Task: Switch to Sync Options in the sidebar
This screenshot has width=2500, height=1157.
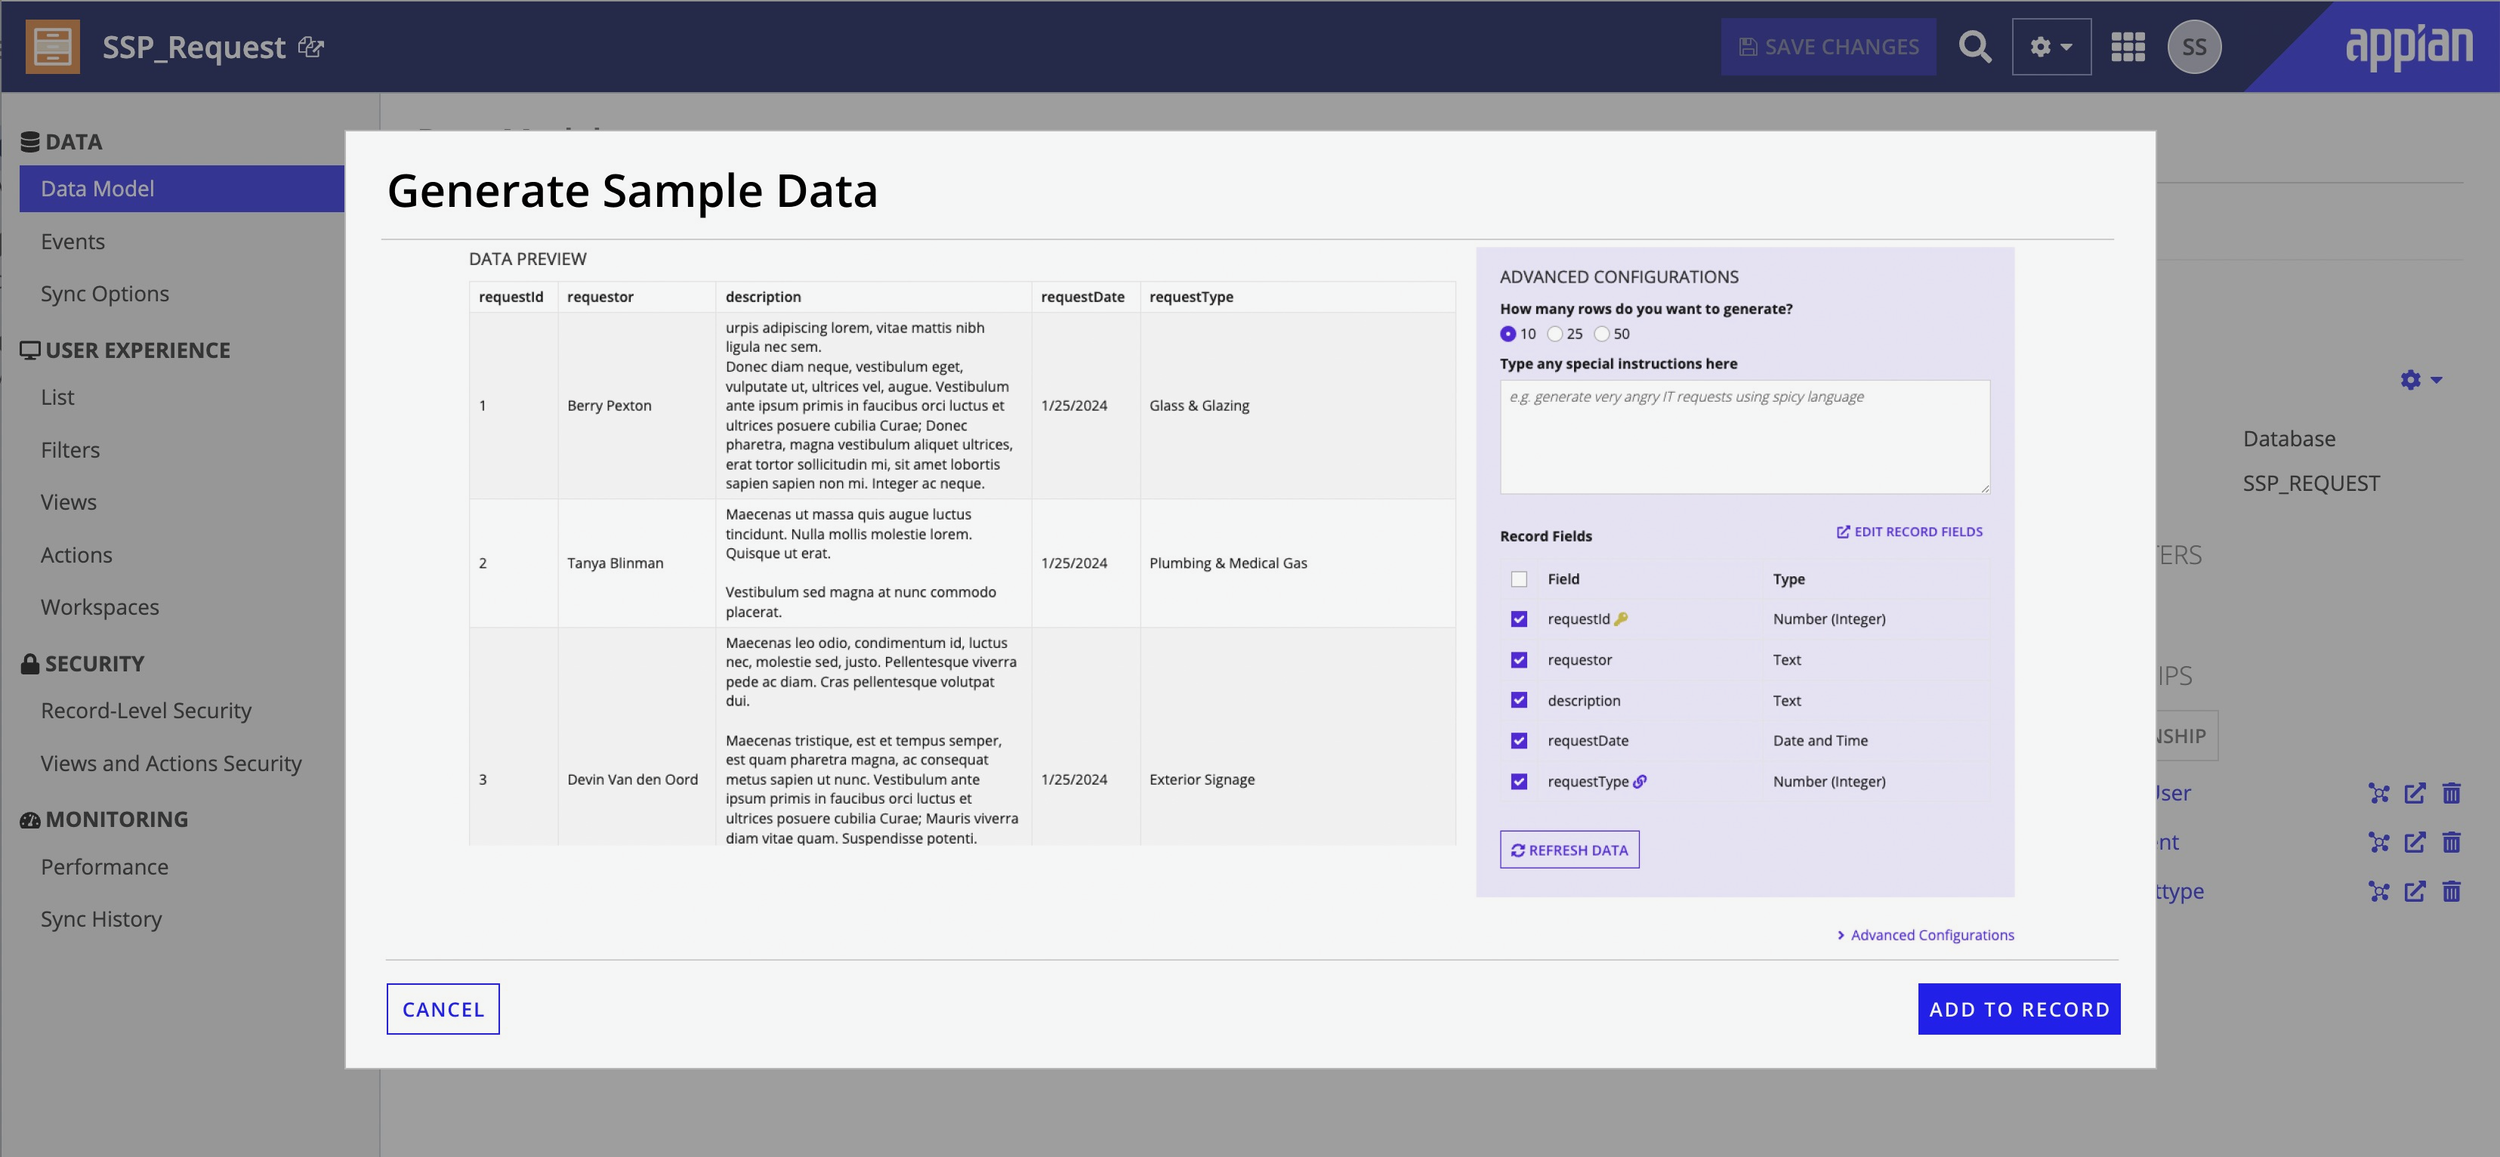Action: (104, 293)
